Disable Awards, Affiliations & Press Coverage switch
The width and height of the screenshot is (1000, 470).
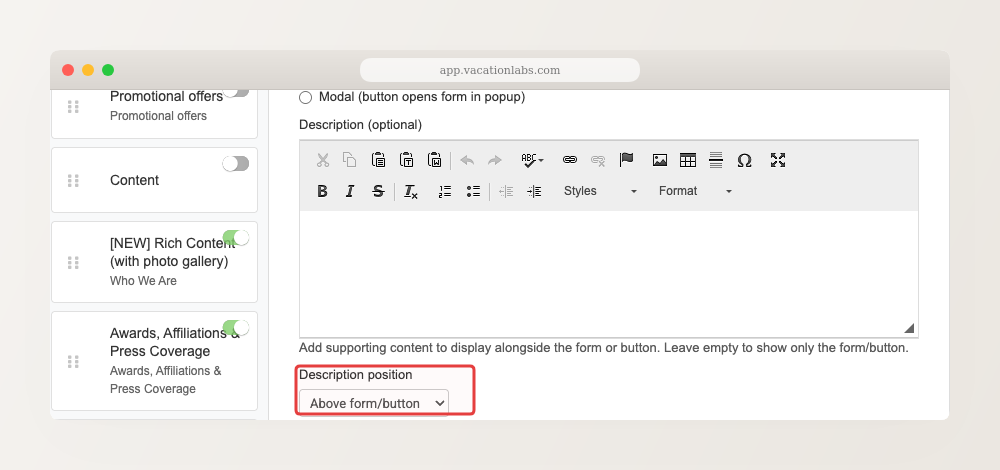(x=236, y=328)
